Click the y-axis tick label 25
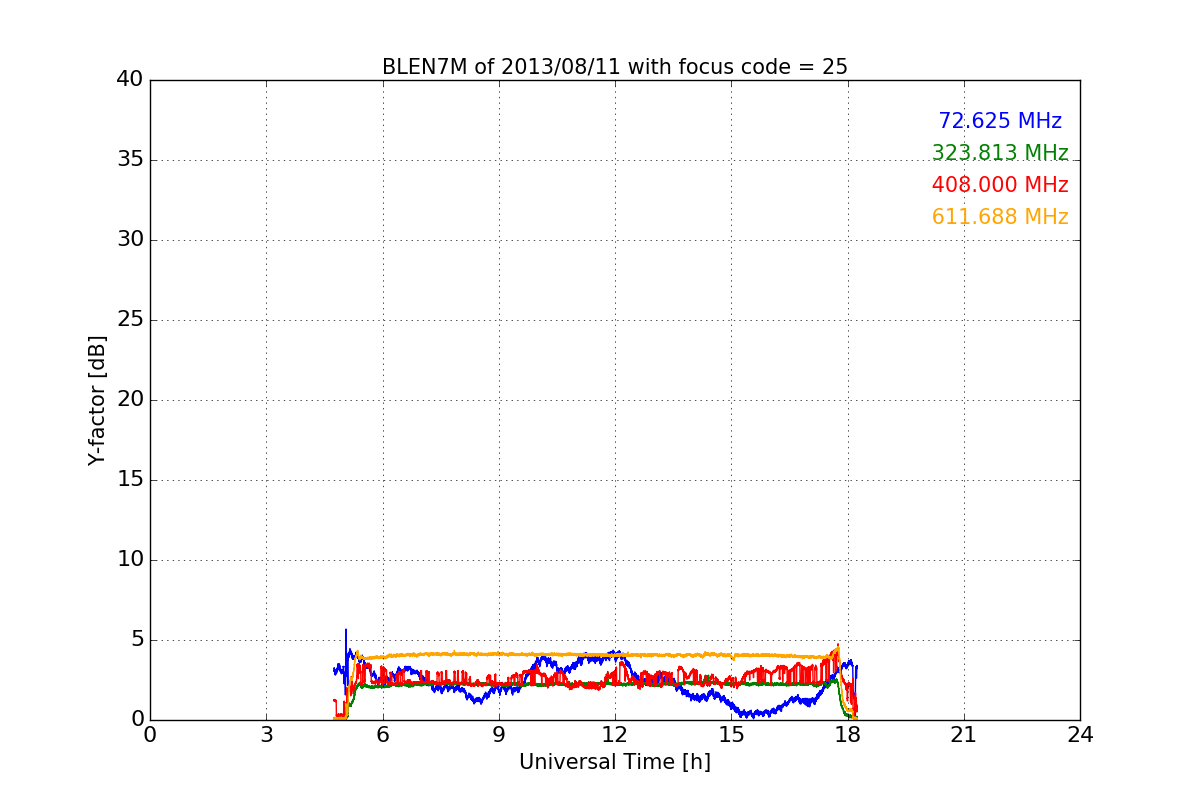This screenshot has height=800, width=1200. (130, 320)
